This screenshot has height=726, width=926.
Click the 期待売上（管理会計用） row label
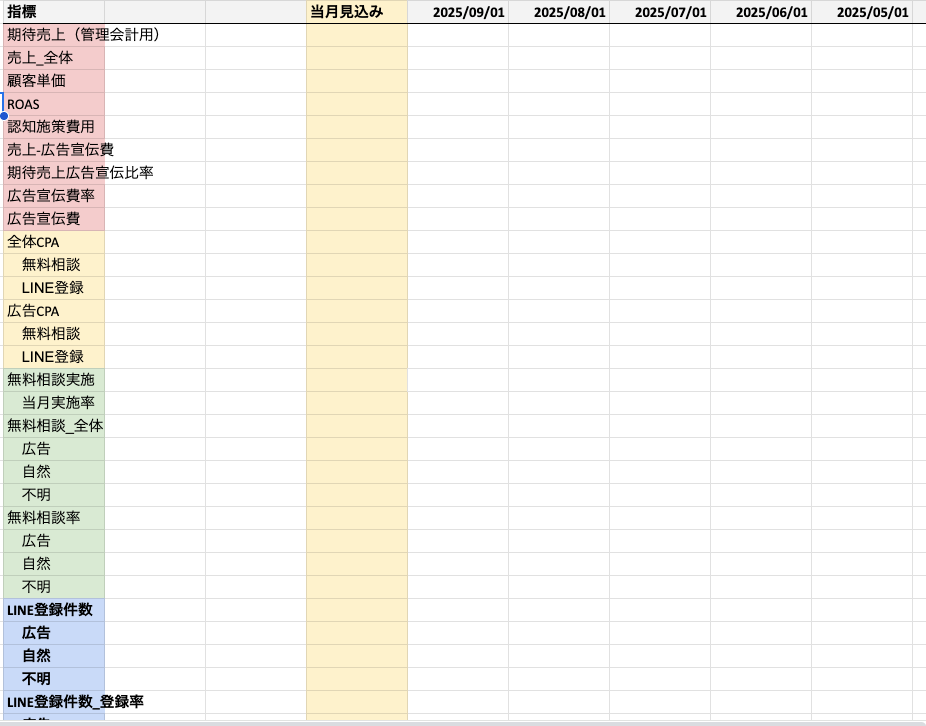(83, 35)
